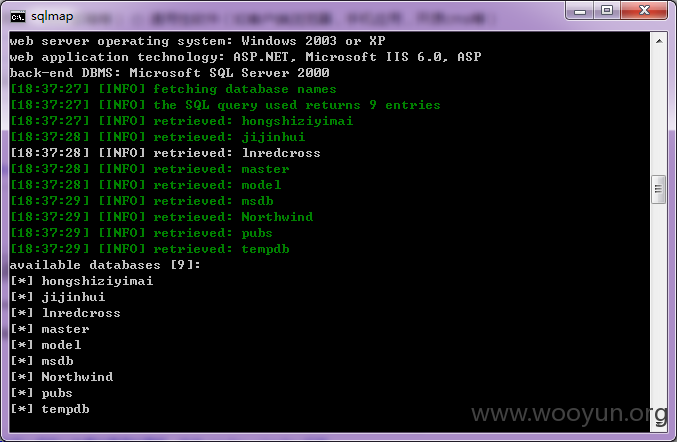Click the 'available databases [9]:' line
Image resolution: width=677 pixels, height=442 pixels.
tap(105, 265)
